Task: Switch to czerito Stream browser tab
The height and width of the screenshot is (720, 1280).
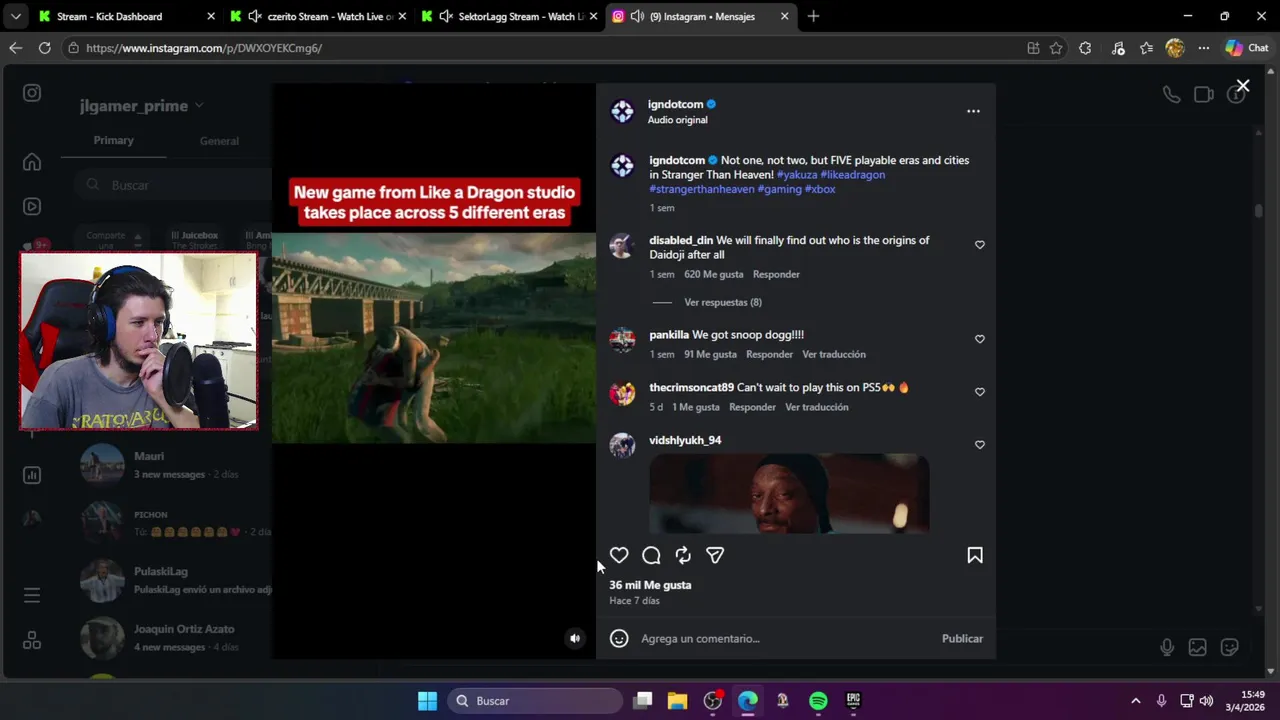Action: [x=318, y=16]
